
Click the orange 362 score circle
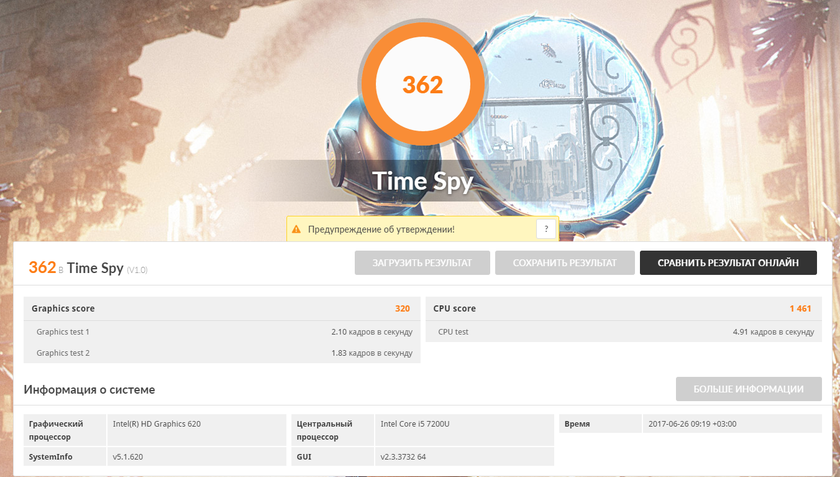pyautogui.click(x=422, y=85)
